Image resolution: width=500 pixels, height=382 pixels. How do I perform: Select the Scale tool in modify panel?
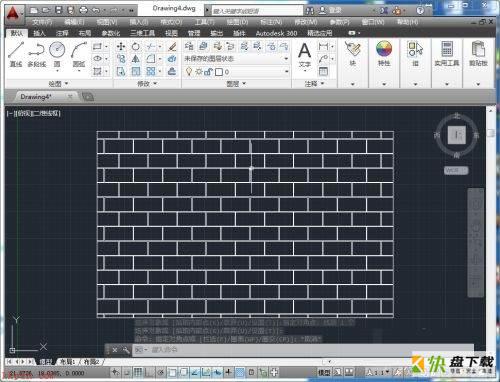tap(135, 71)
